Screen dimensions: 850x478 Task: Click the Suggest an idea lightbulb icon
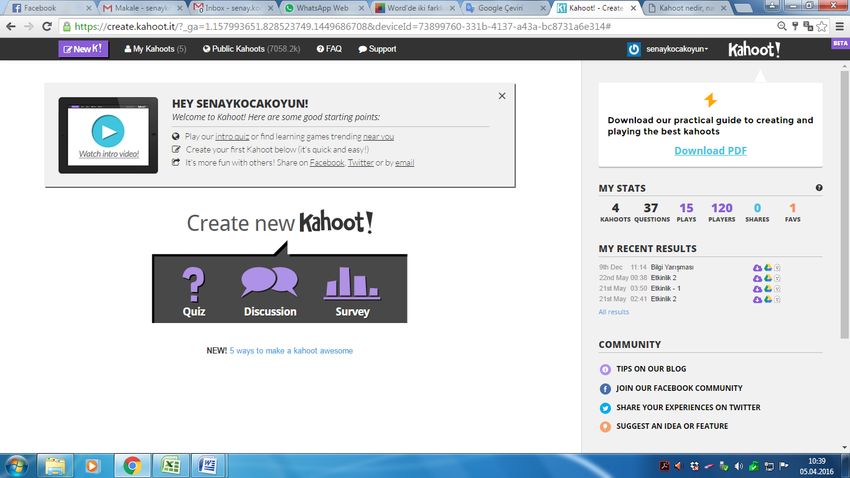pyautogui.click(x=605, y=427)
